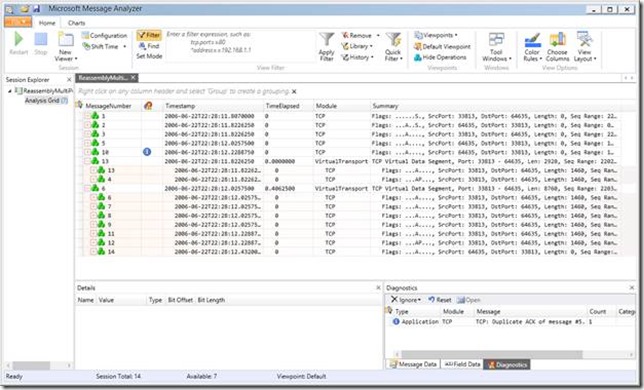Viewport: 644px width, 390px height.
Task: Open the Remove filter dropdown
Action: pyautogui.click(x=361, y=36)
